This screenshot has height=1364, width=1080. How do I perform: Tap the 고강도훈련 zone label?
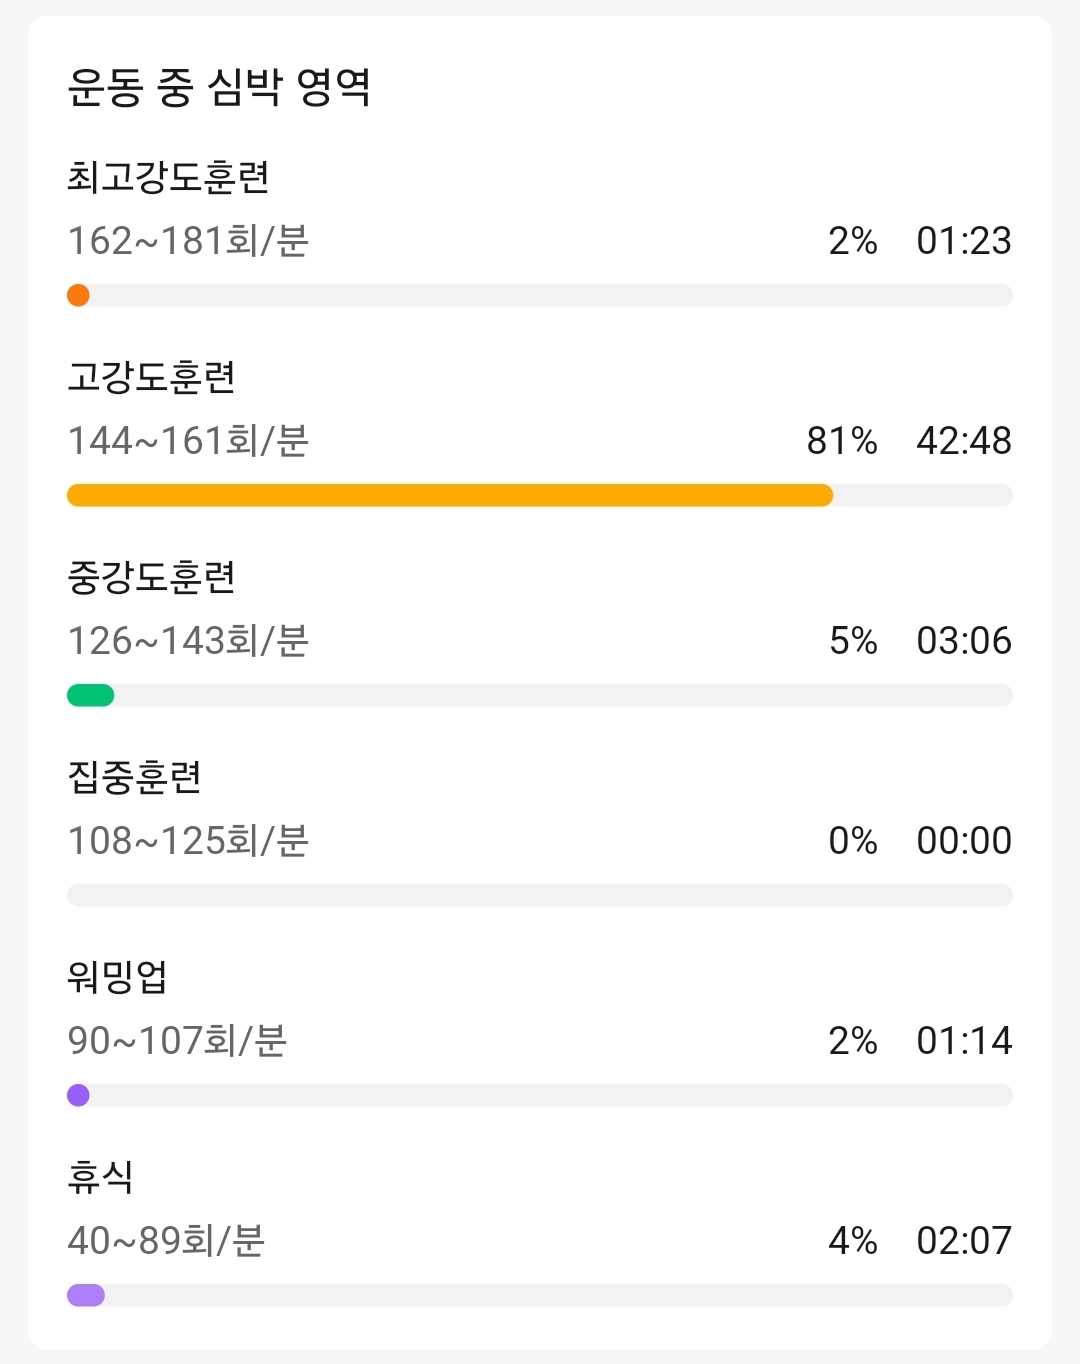point(151,377)
